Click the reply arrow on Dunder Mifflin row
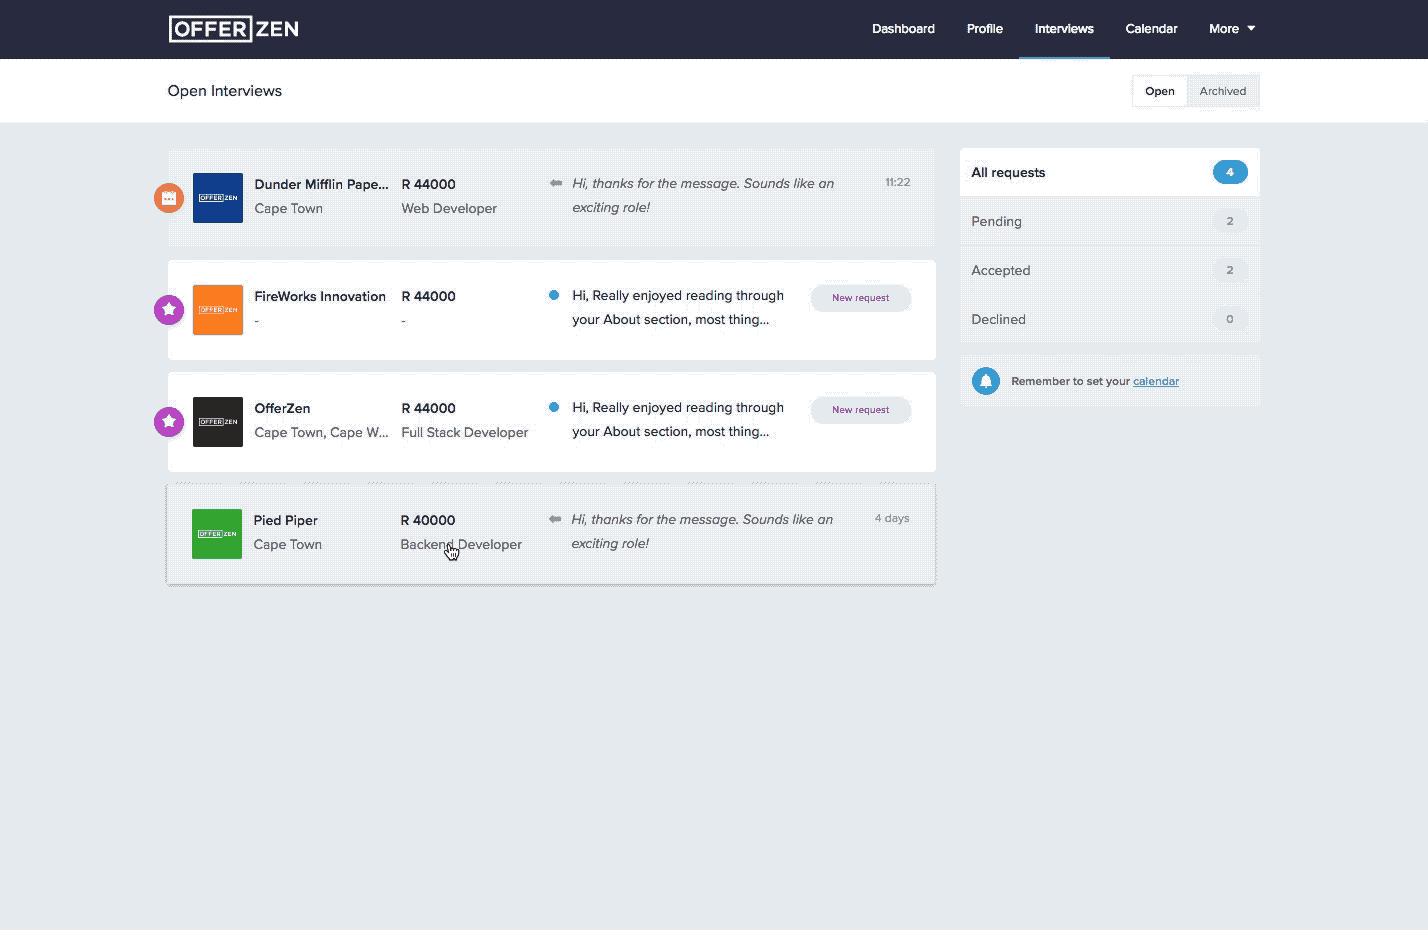 tap(556, 183)
